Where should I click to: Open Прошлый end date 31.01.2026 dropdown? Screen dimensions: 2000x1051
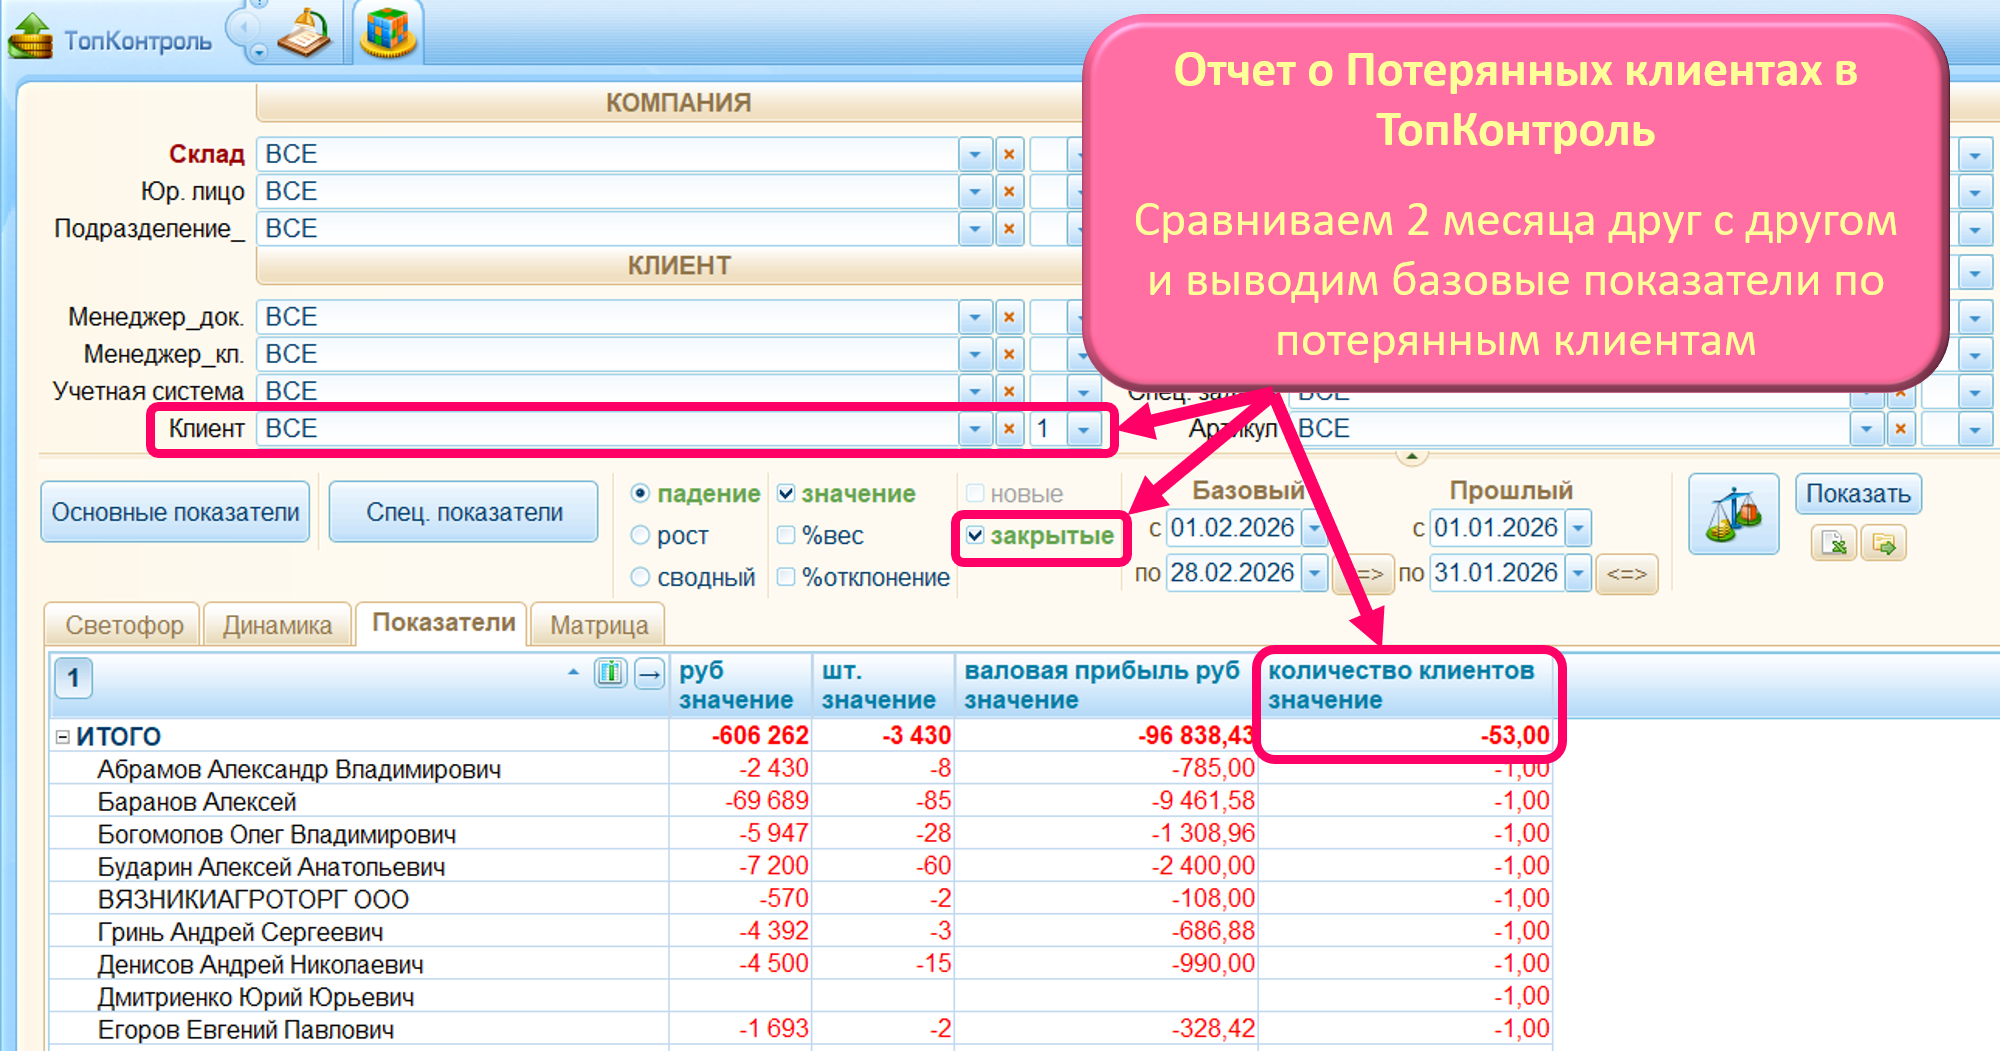[x=1578, y=573]
